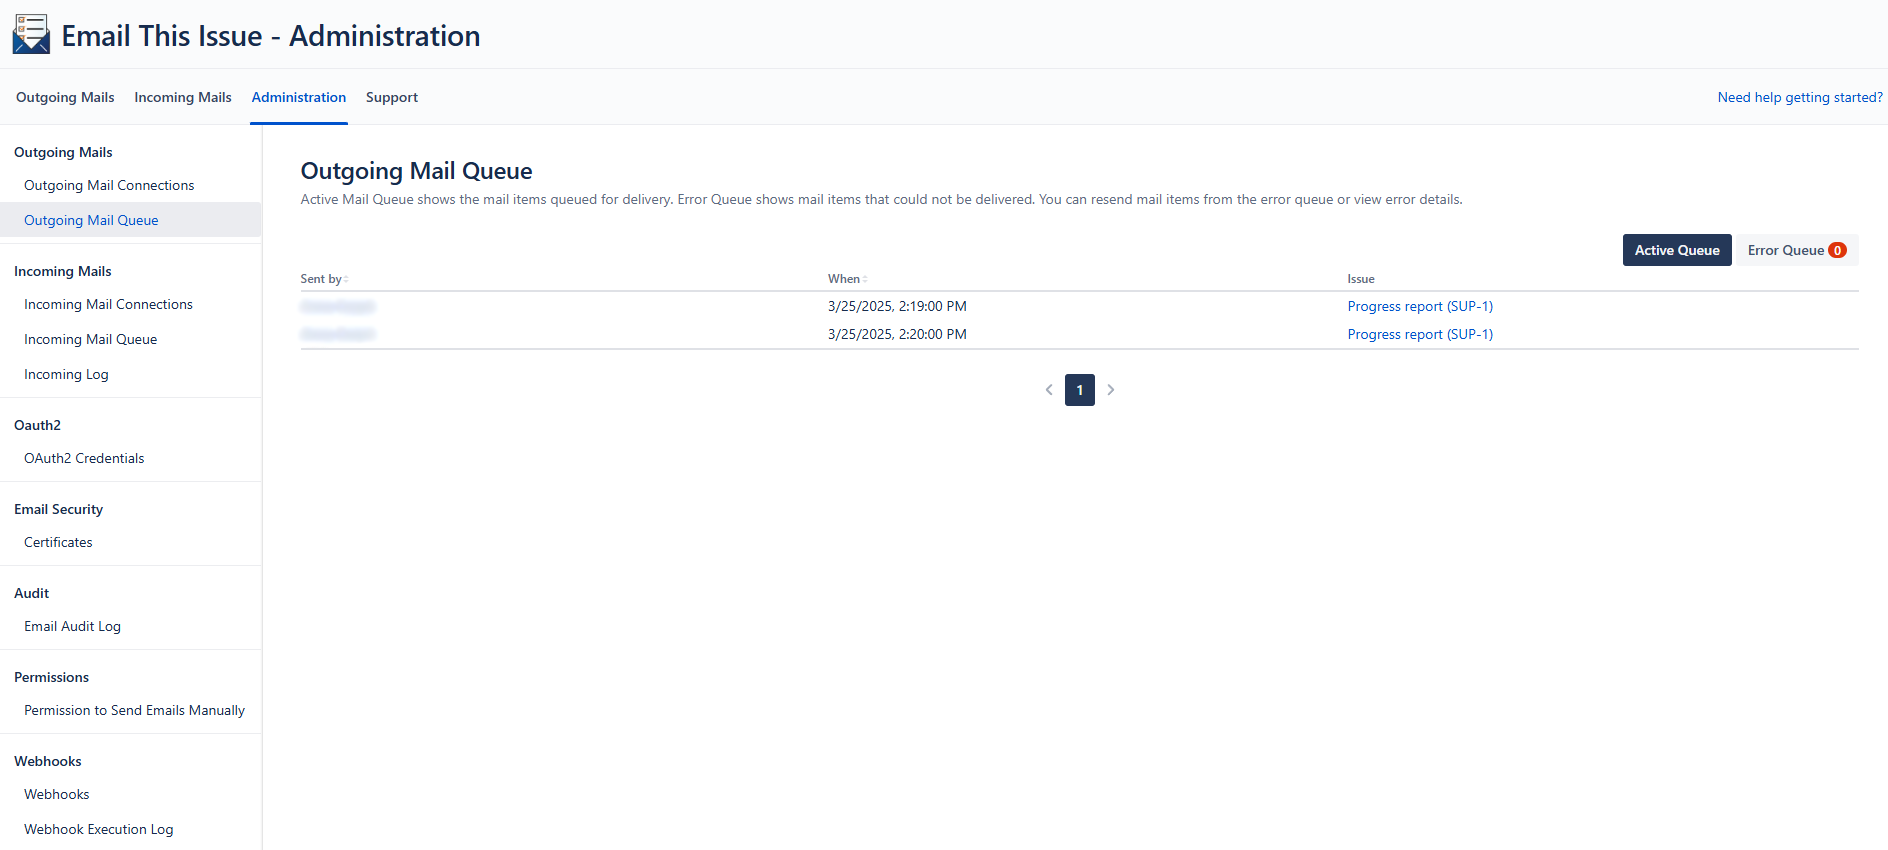
Task: Open OAuth2 Credentials settings page
Action: pyautogui.click(x=84, y=459)
